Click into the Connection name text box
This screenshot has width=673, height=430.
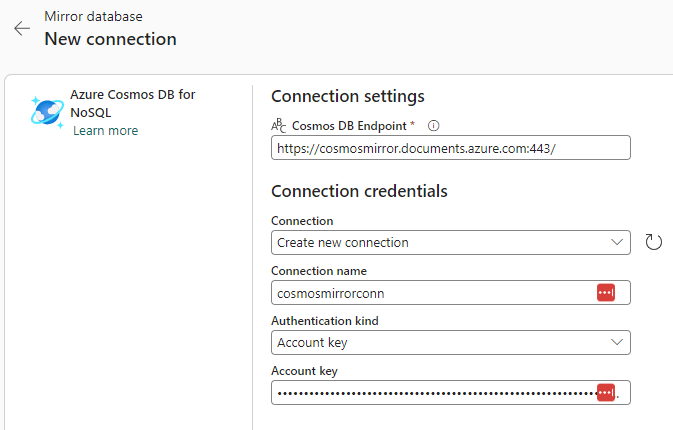(x=430, y=293)
